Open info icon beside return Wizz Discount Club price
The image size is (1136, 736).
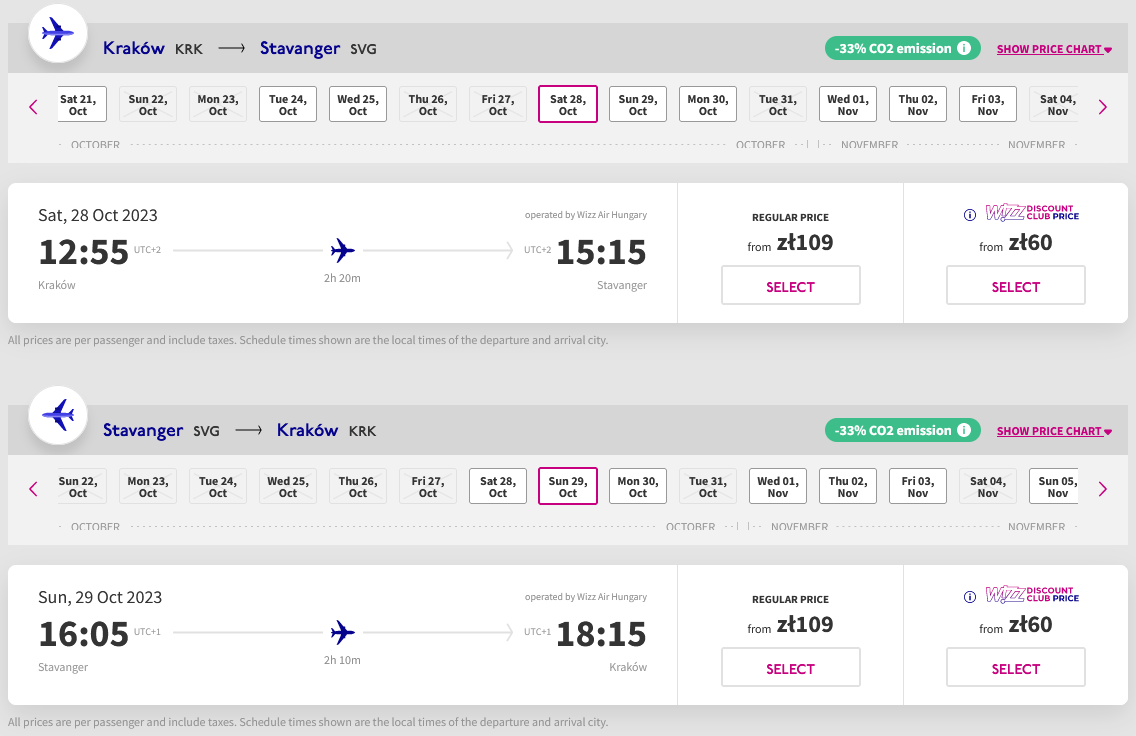pos(969,597)
